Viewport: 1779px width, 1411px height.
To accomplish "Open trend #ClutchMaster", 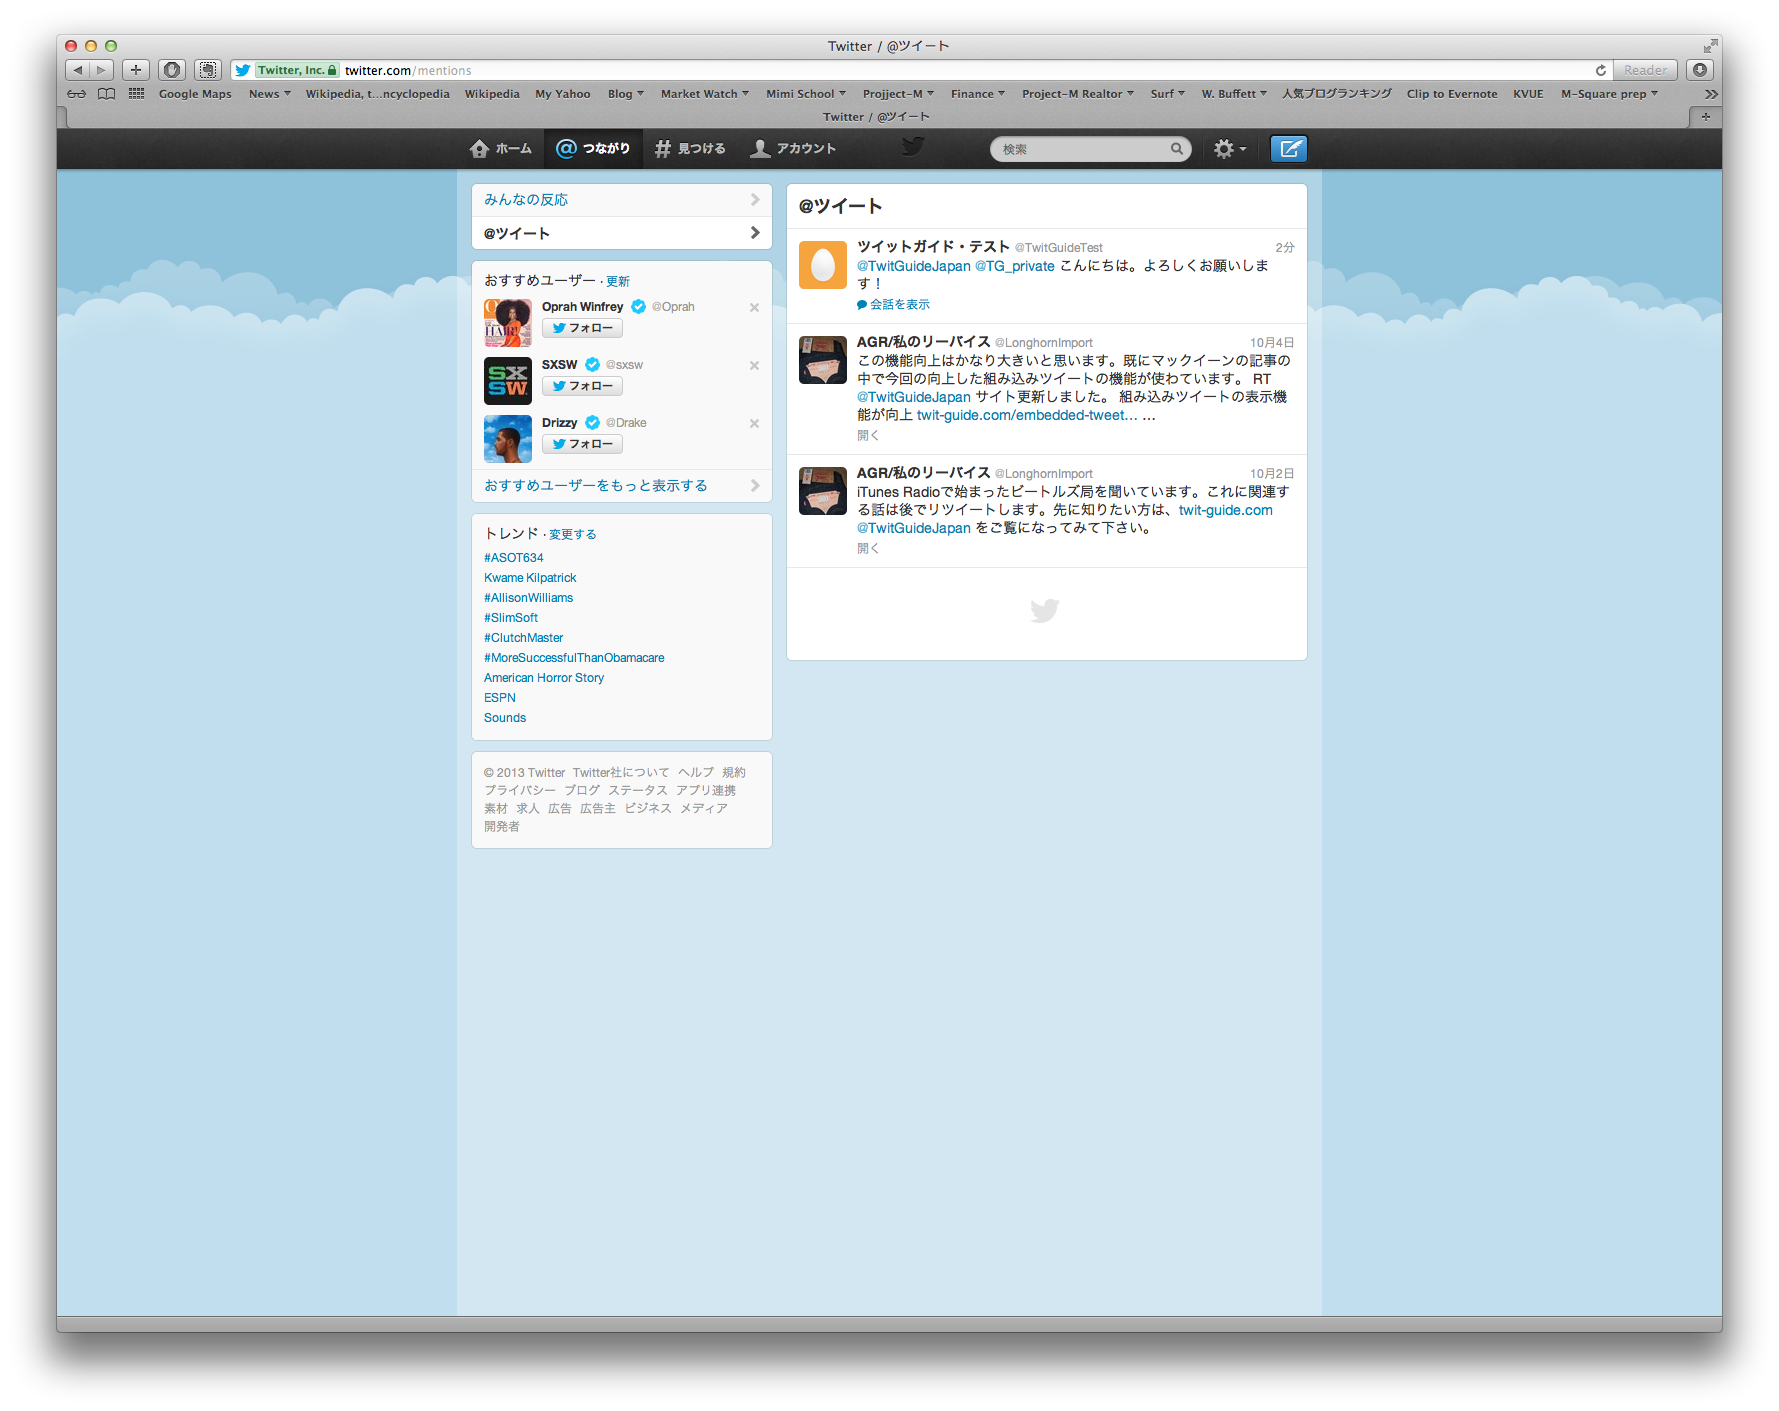I will coord(524,638).
